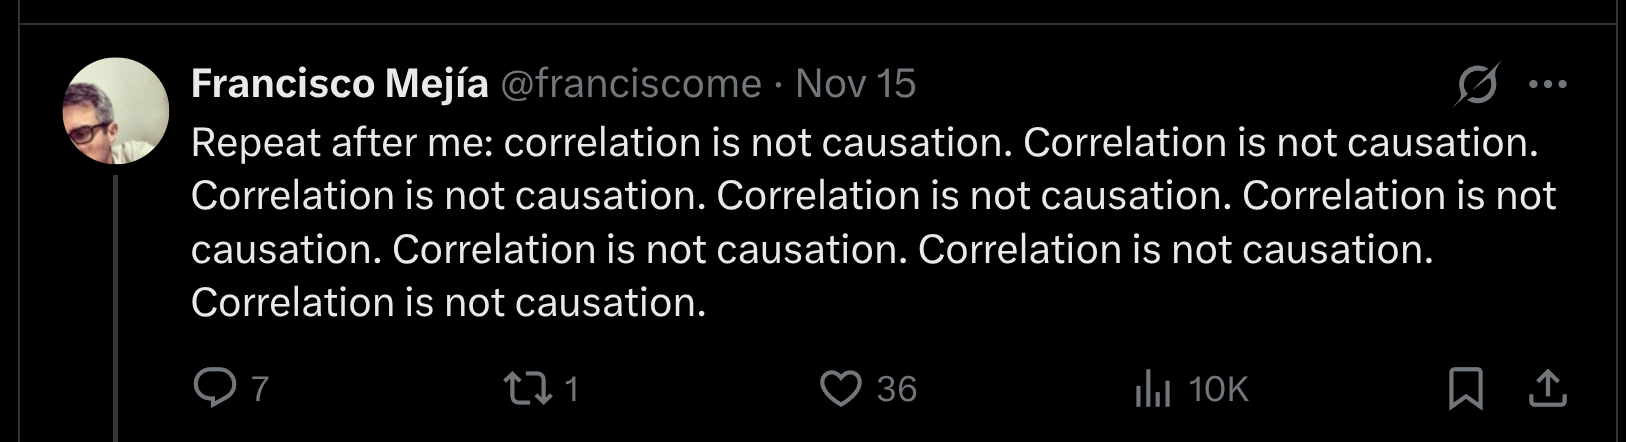1626x442 pixels.
Task: Click the 10K views count
Action: 1218,389
